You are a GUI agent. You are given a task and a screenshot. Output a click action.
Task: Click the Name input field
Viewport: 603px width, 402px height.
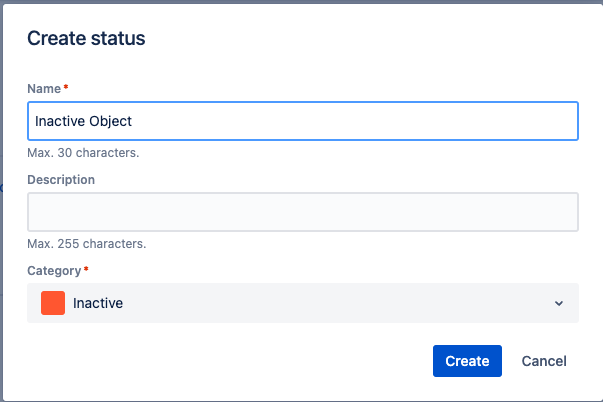(302, 121)
